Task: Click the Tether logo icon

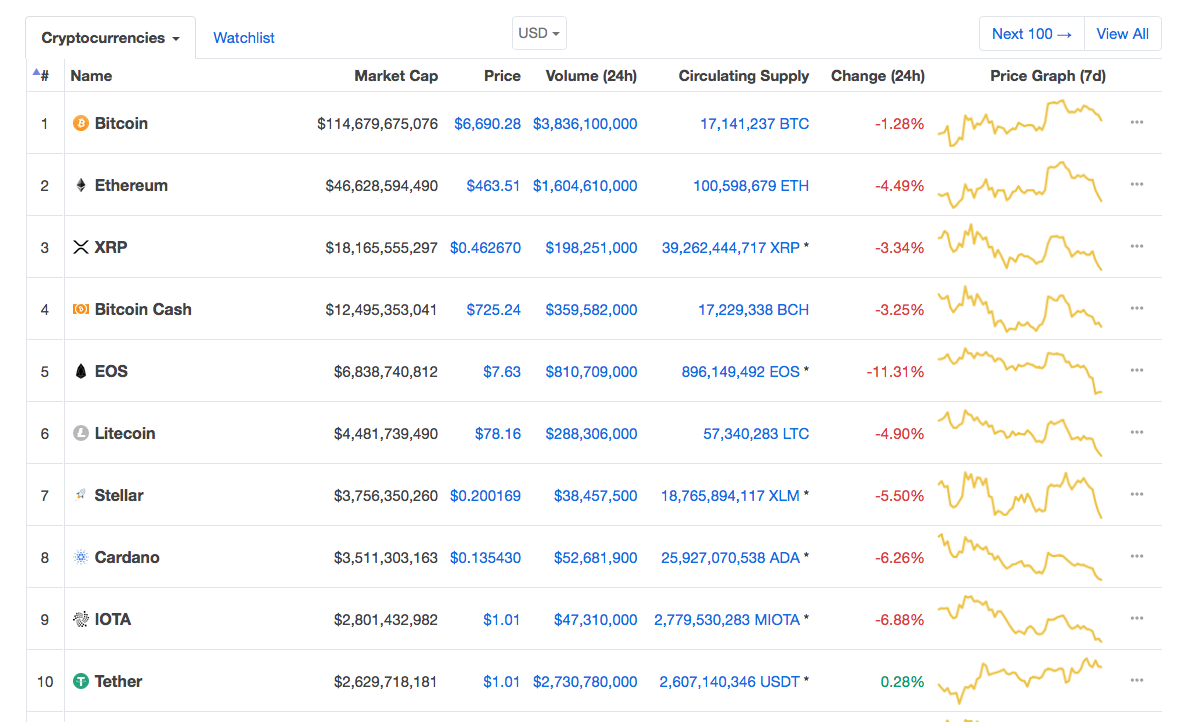Action: pyautogui.click(x=81, y=681)
